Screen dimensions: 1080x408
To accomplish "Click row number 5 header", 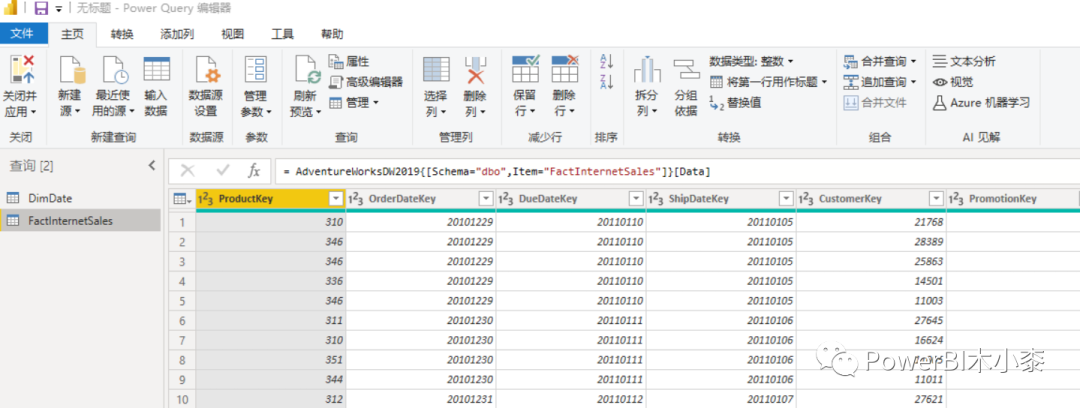I will tap(182, 301).
